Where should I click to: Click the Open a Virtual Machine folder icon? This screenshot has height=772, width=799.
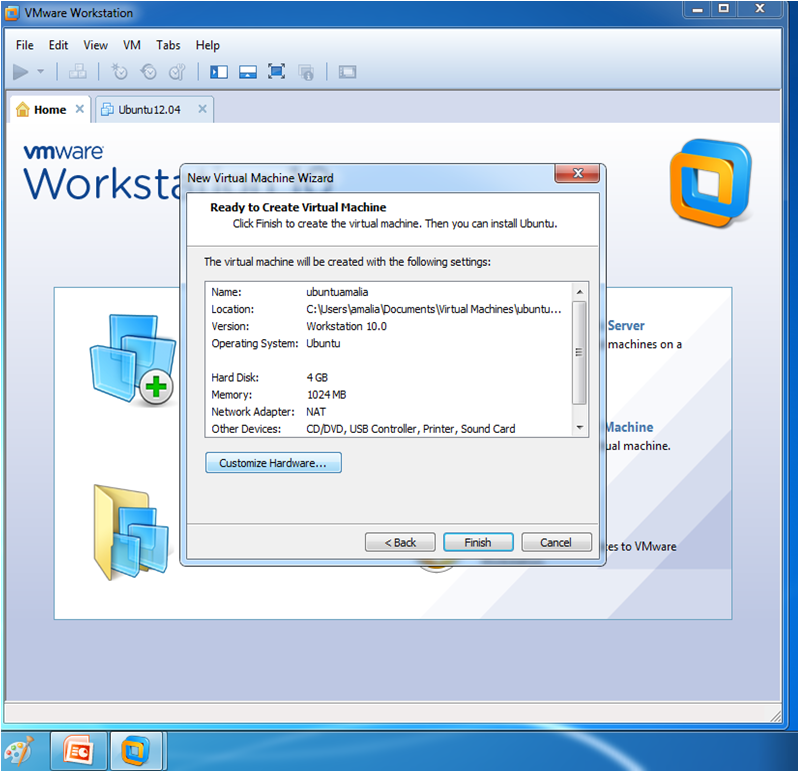[x=131, y=533]
